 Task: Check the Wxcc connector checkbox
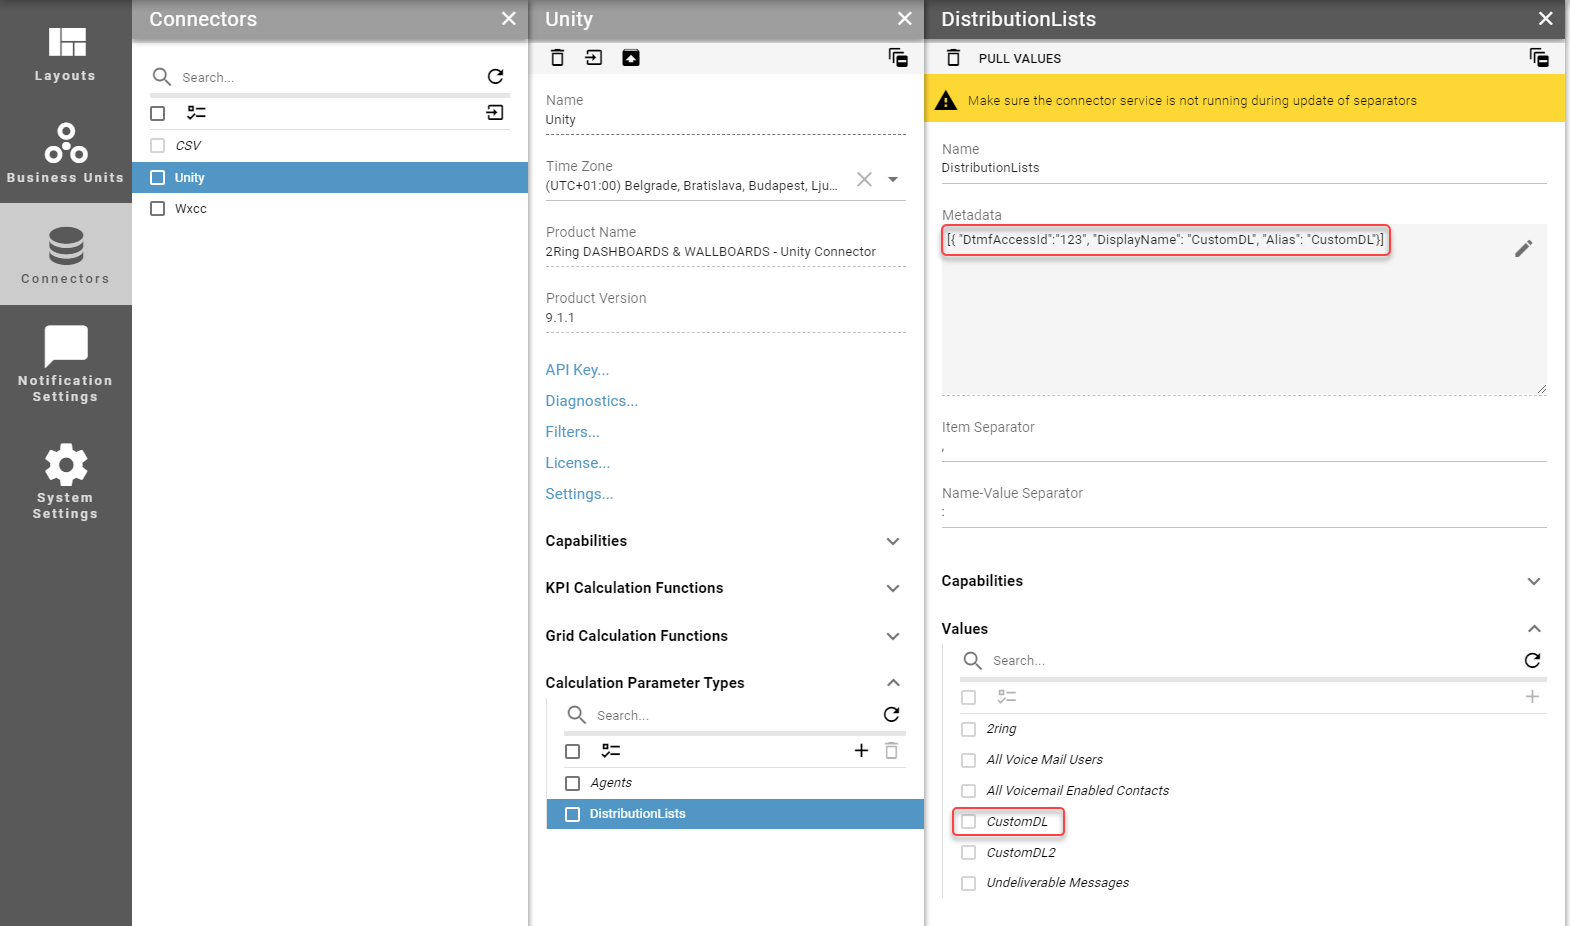[157, 209]
